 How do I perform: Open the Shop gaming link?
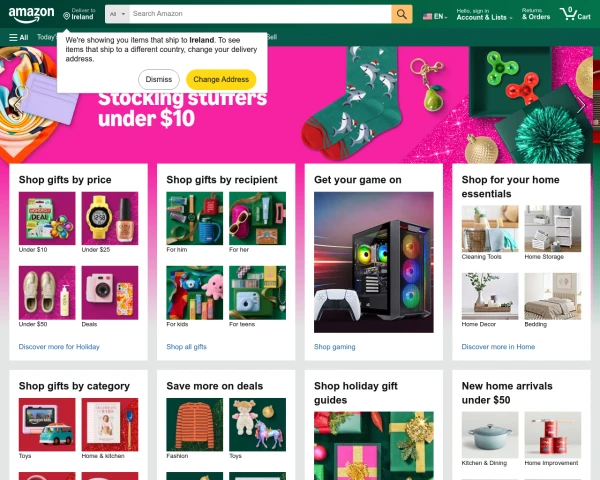[x=334, y=347]
